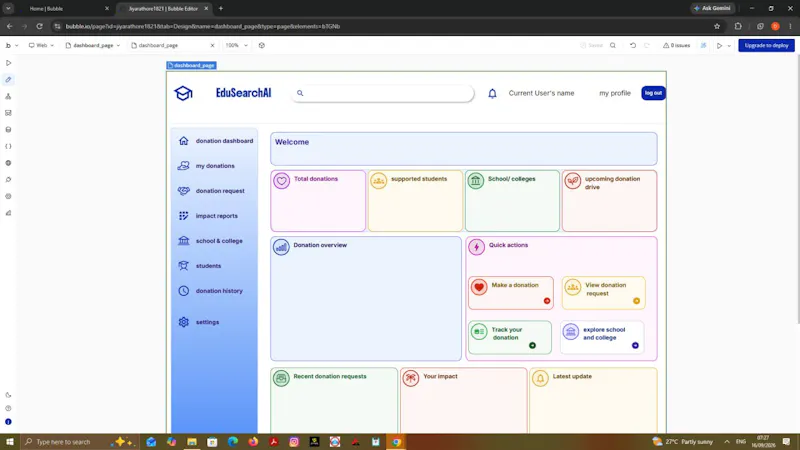
Task: Click the editor search magnifier icon
Action: coord(613,45)
